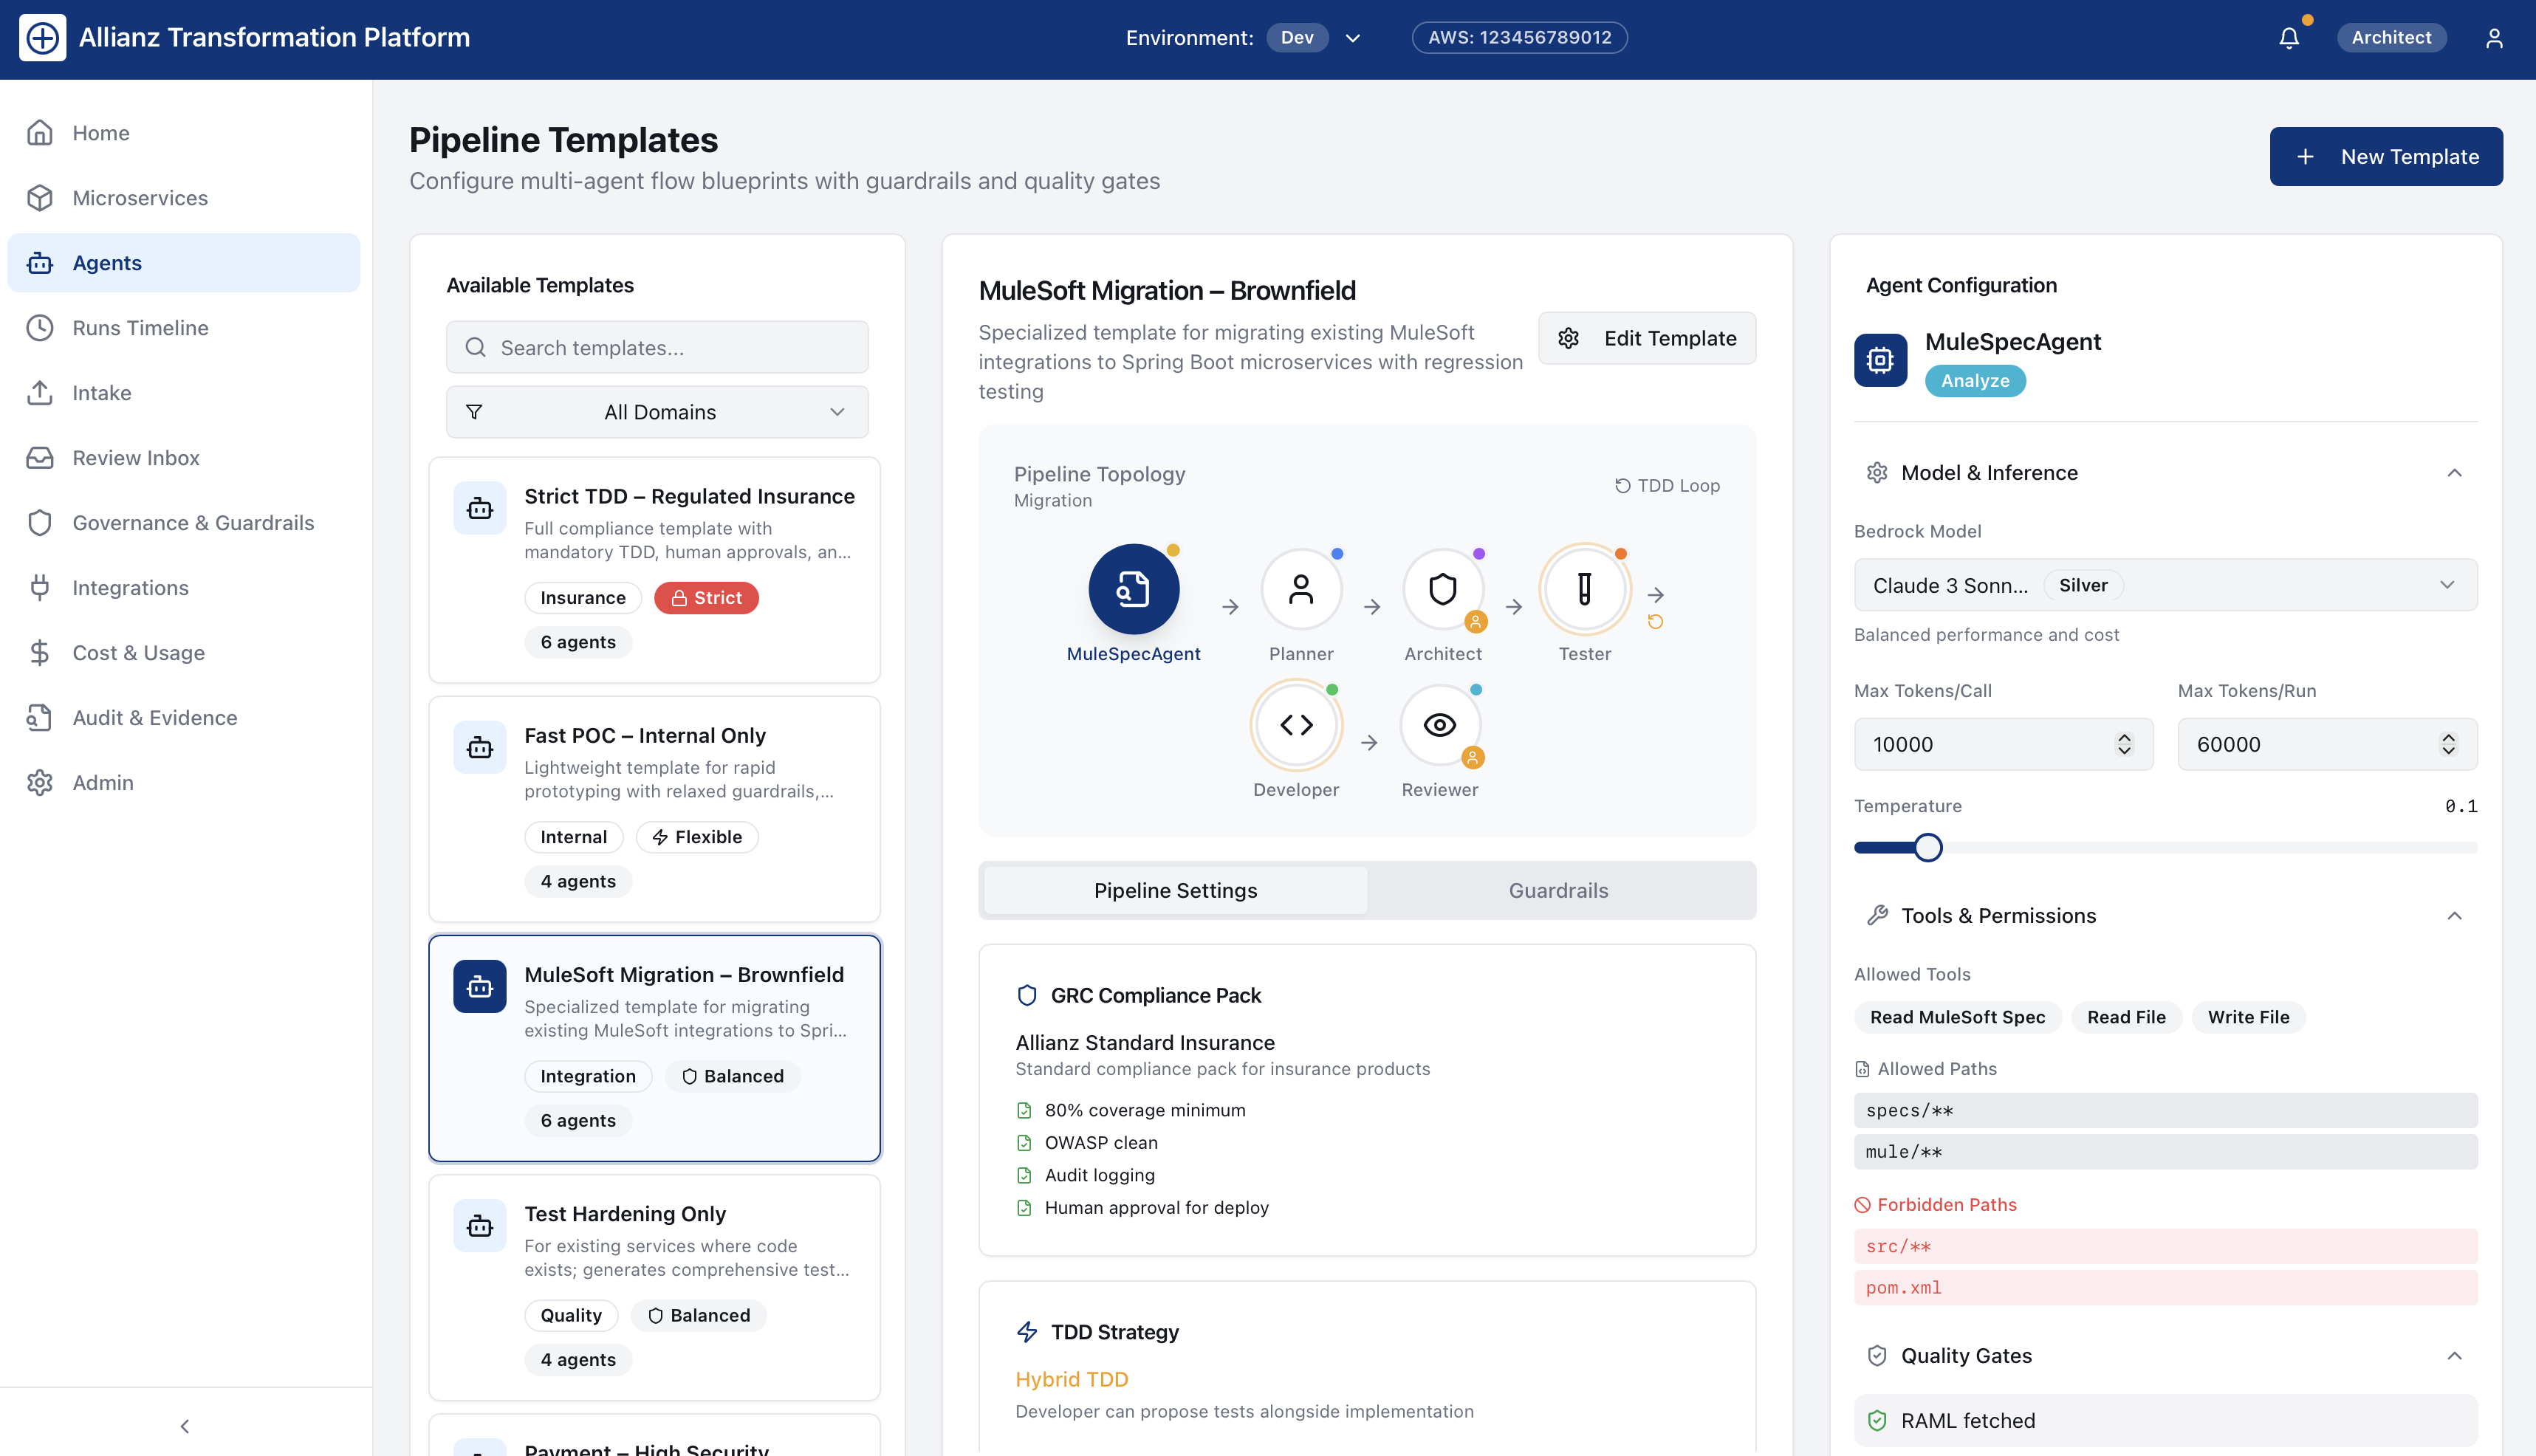The width and height of the screenshot is (2536, 1456).
Task: Open the Bedrock Model dropdown
Action: point(2165,585)
